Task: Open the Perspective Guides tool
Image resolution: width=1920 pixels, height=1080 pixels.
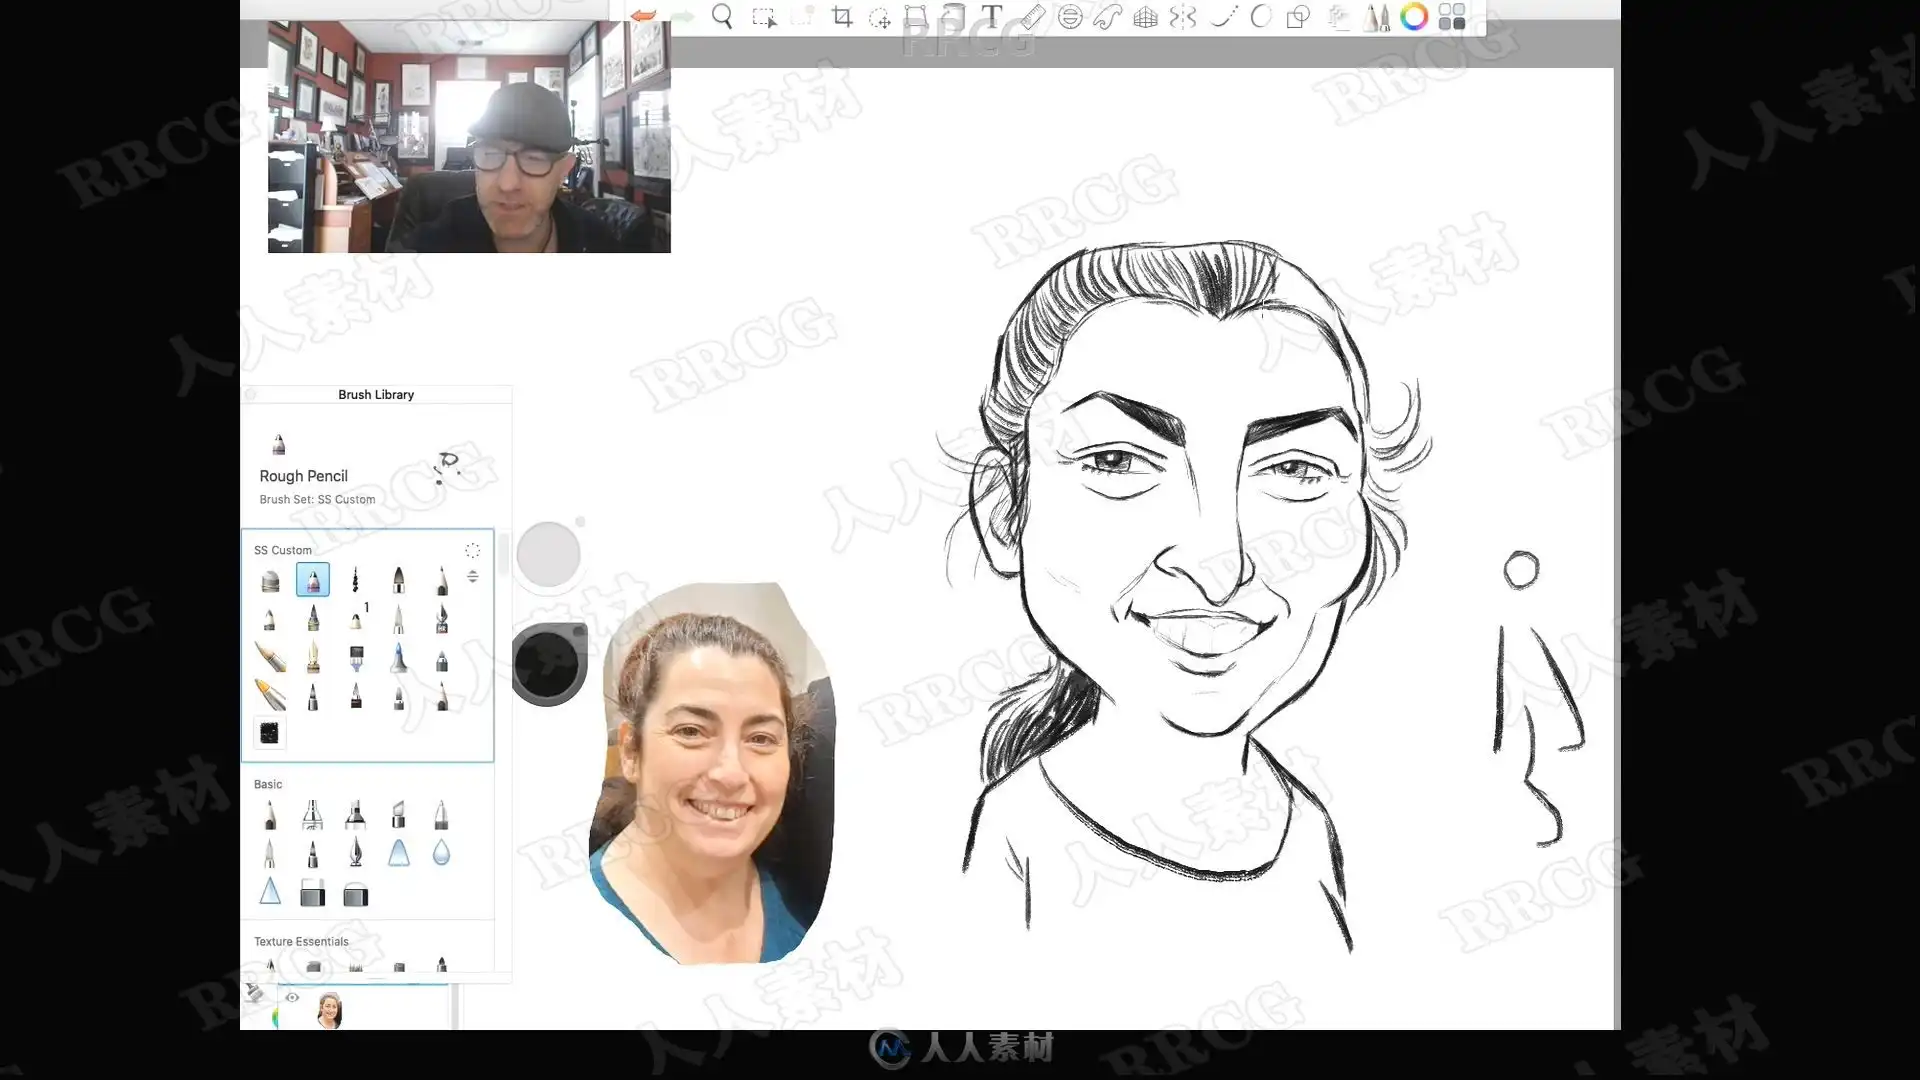Action: point(1146,16)
